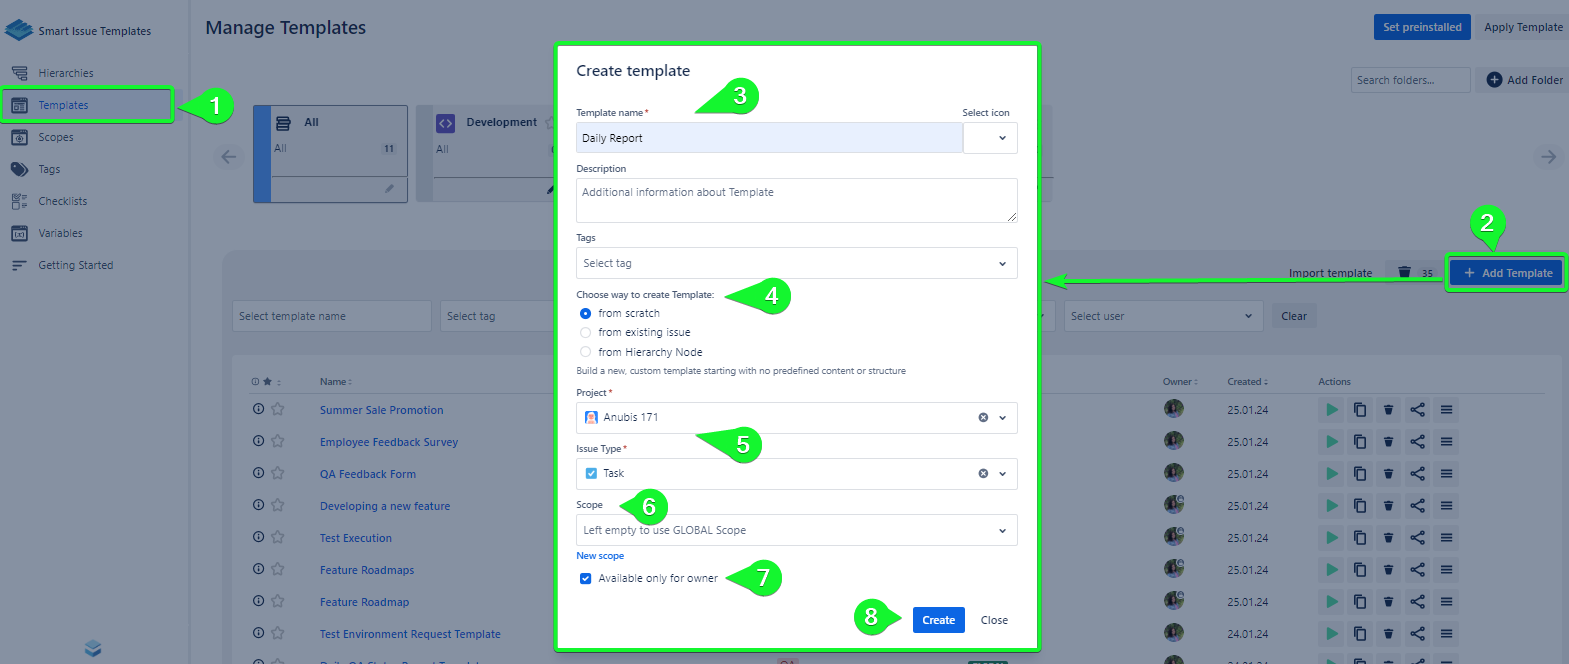
Task: Select the 'from Hierarchy Node' radio option
Action: click(x=586, y=352)
